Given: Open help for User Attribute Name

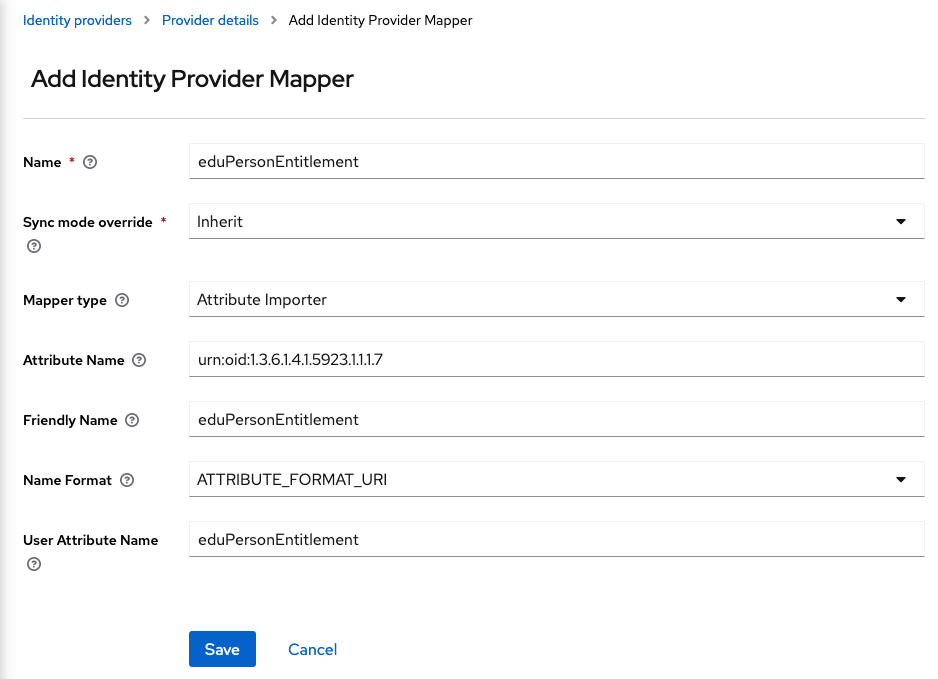Looking at the screenshot, I should pos(33,564).
